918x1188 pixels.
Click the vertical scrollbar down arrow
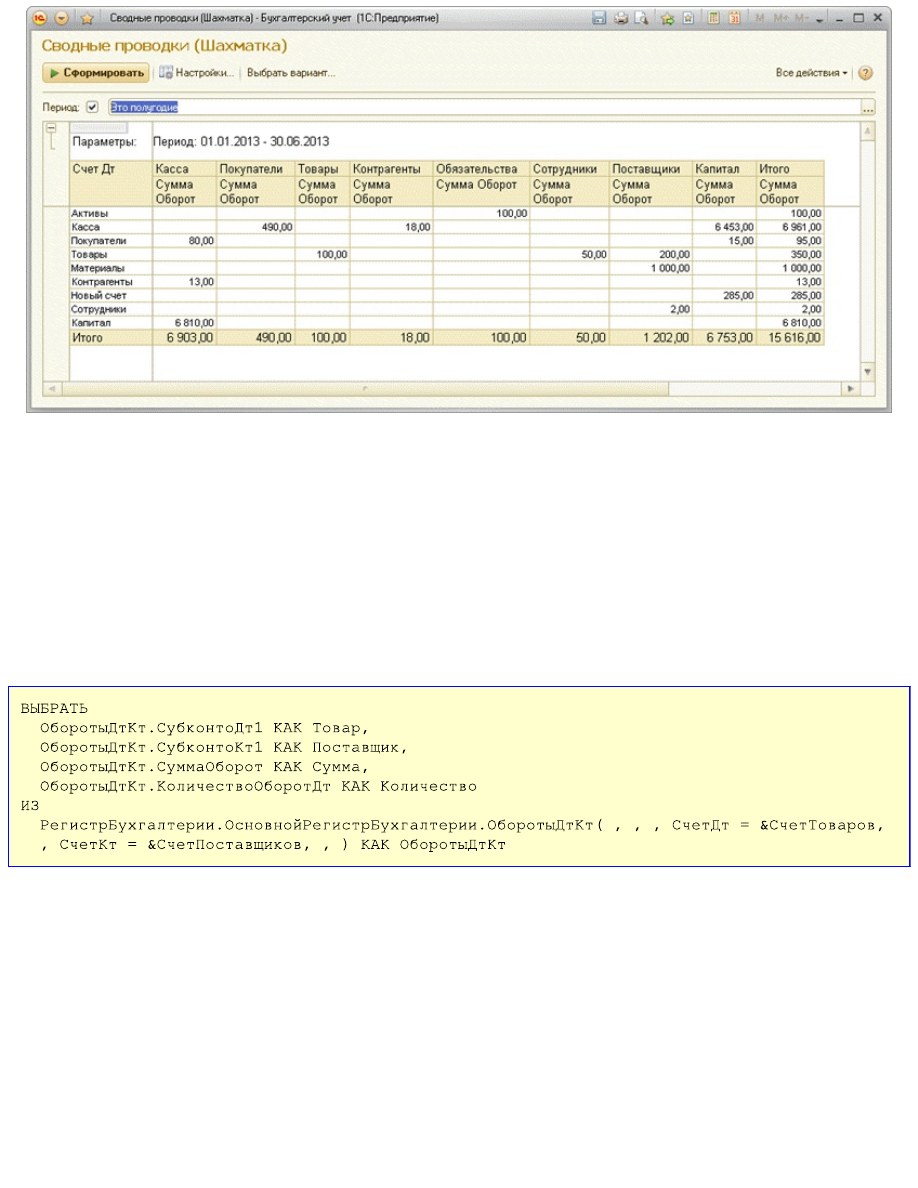click(867, 371)
